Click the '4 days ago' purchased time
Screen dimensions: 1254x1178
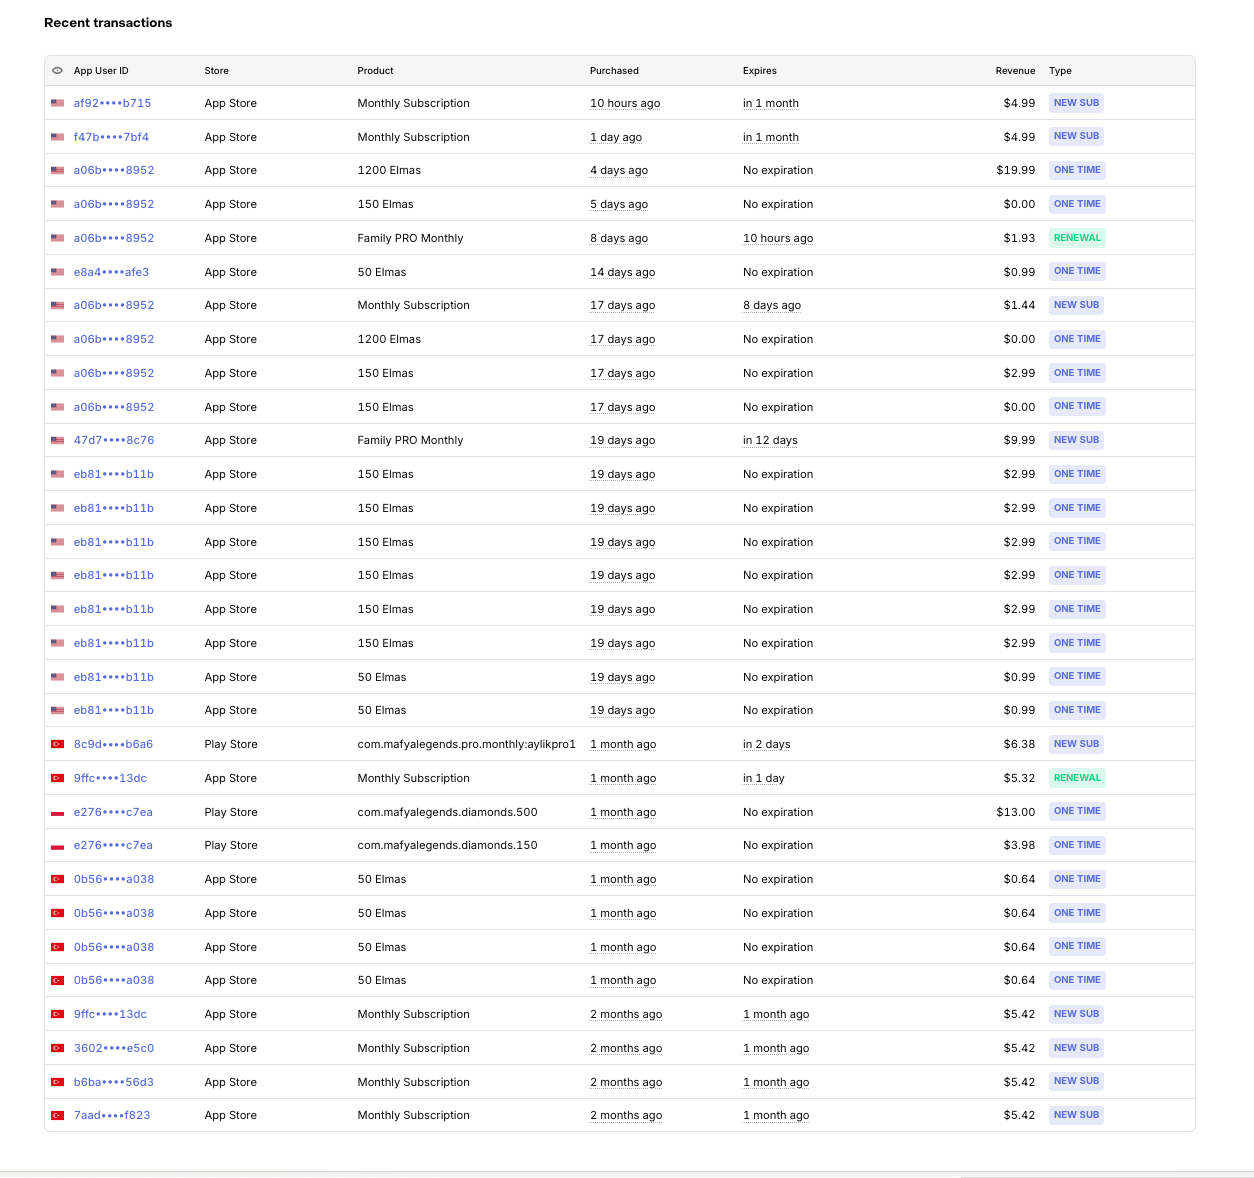619,170
